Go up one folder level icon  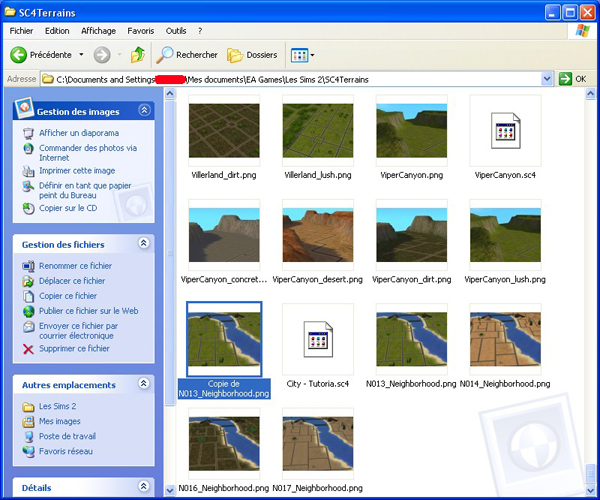pyautogui.click(x=138, y=55)
